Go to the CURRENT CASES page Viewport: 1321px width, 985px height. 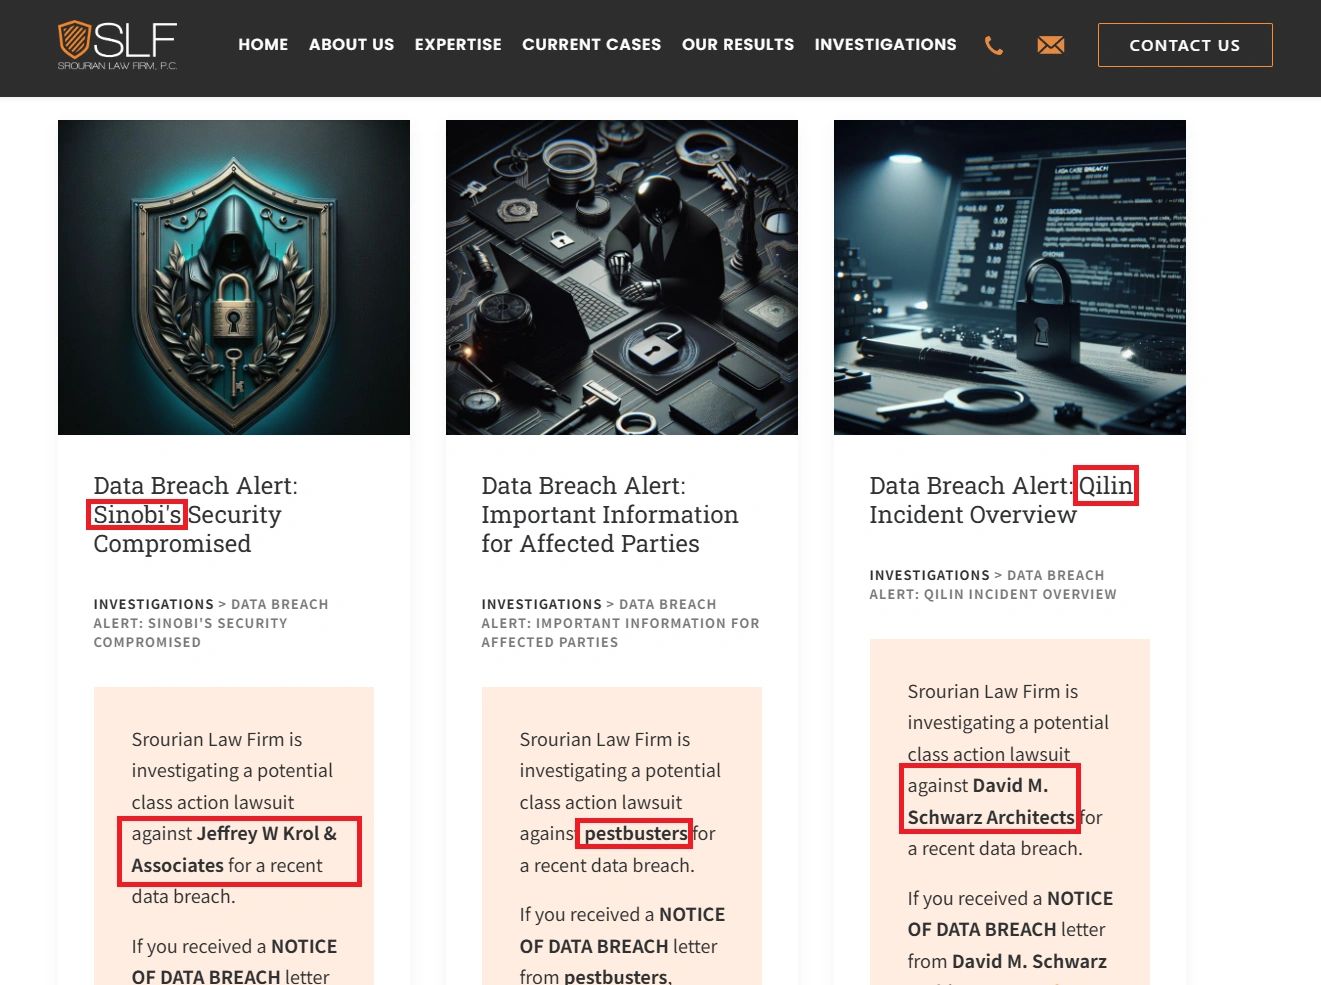pos(591,45)
